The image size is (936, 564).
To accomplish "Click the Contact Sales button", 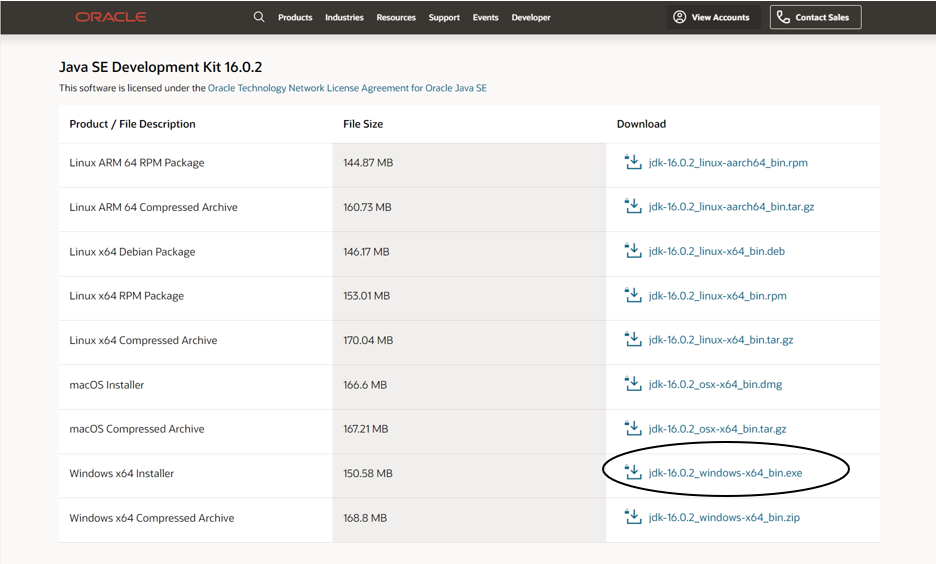I will pos(815,17).
